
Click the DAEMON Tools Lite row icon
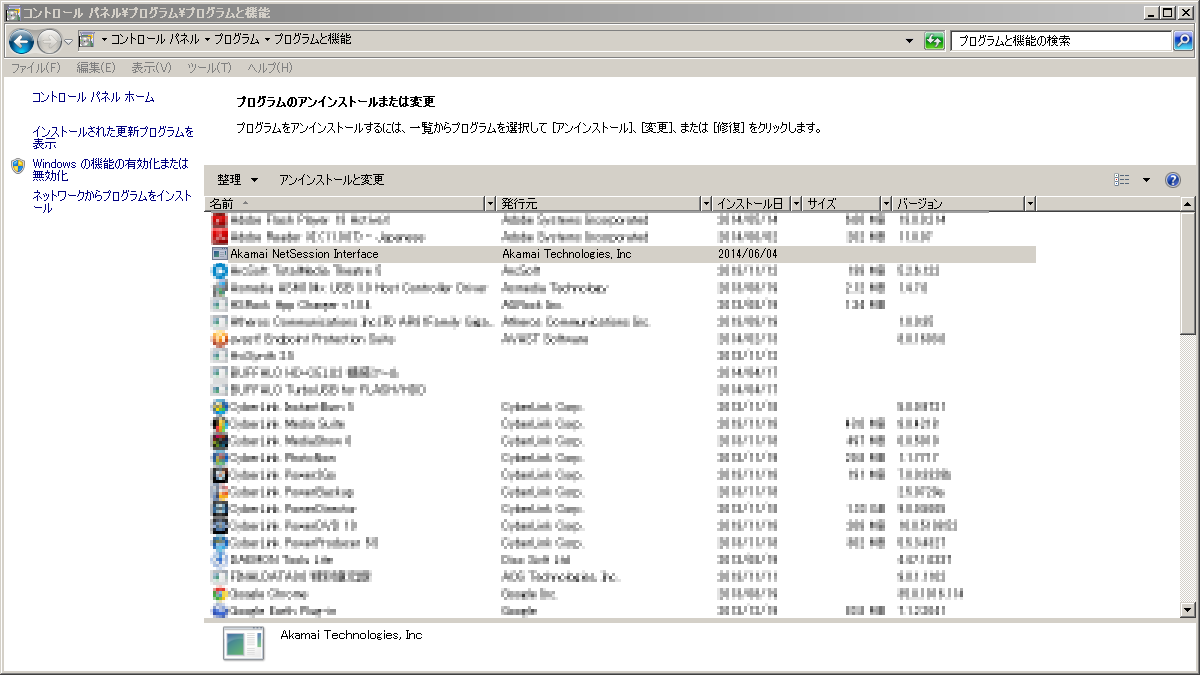pos(220,560)
